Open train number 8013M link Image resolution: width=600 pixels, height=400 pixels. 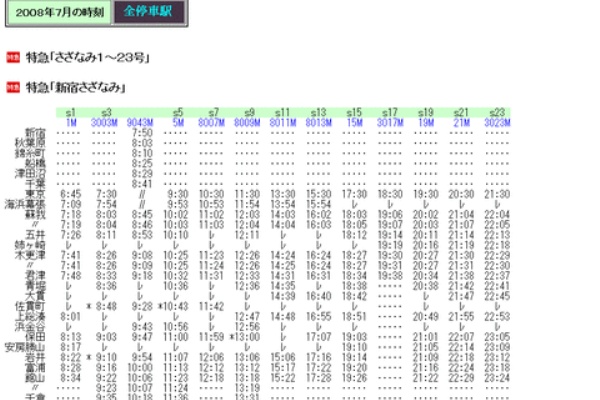pyautogui.click(x=318, y=122)
